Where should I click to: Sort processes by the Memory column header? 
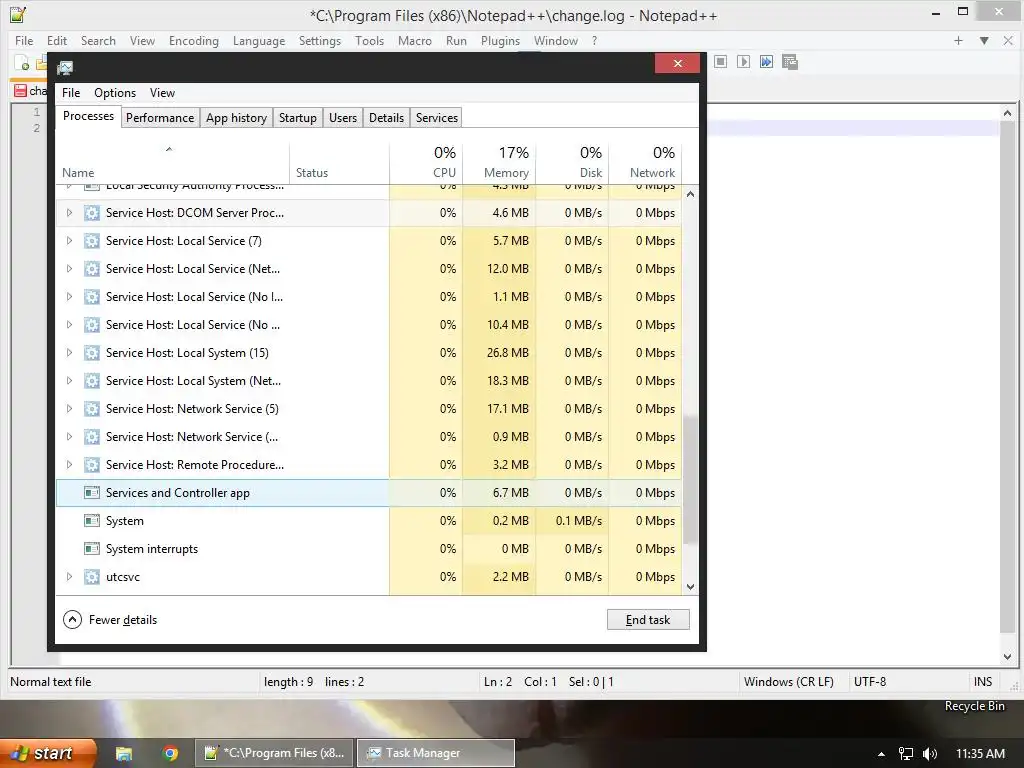pos(499,163)
